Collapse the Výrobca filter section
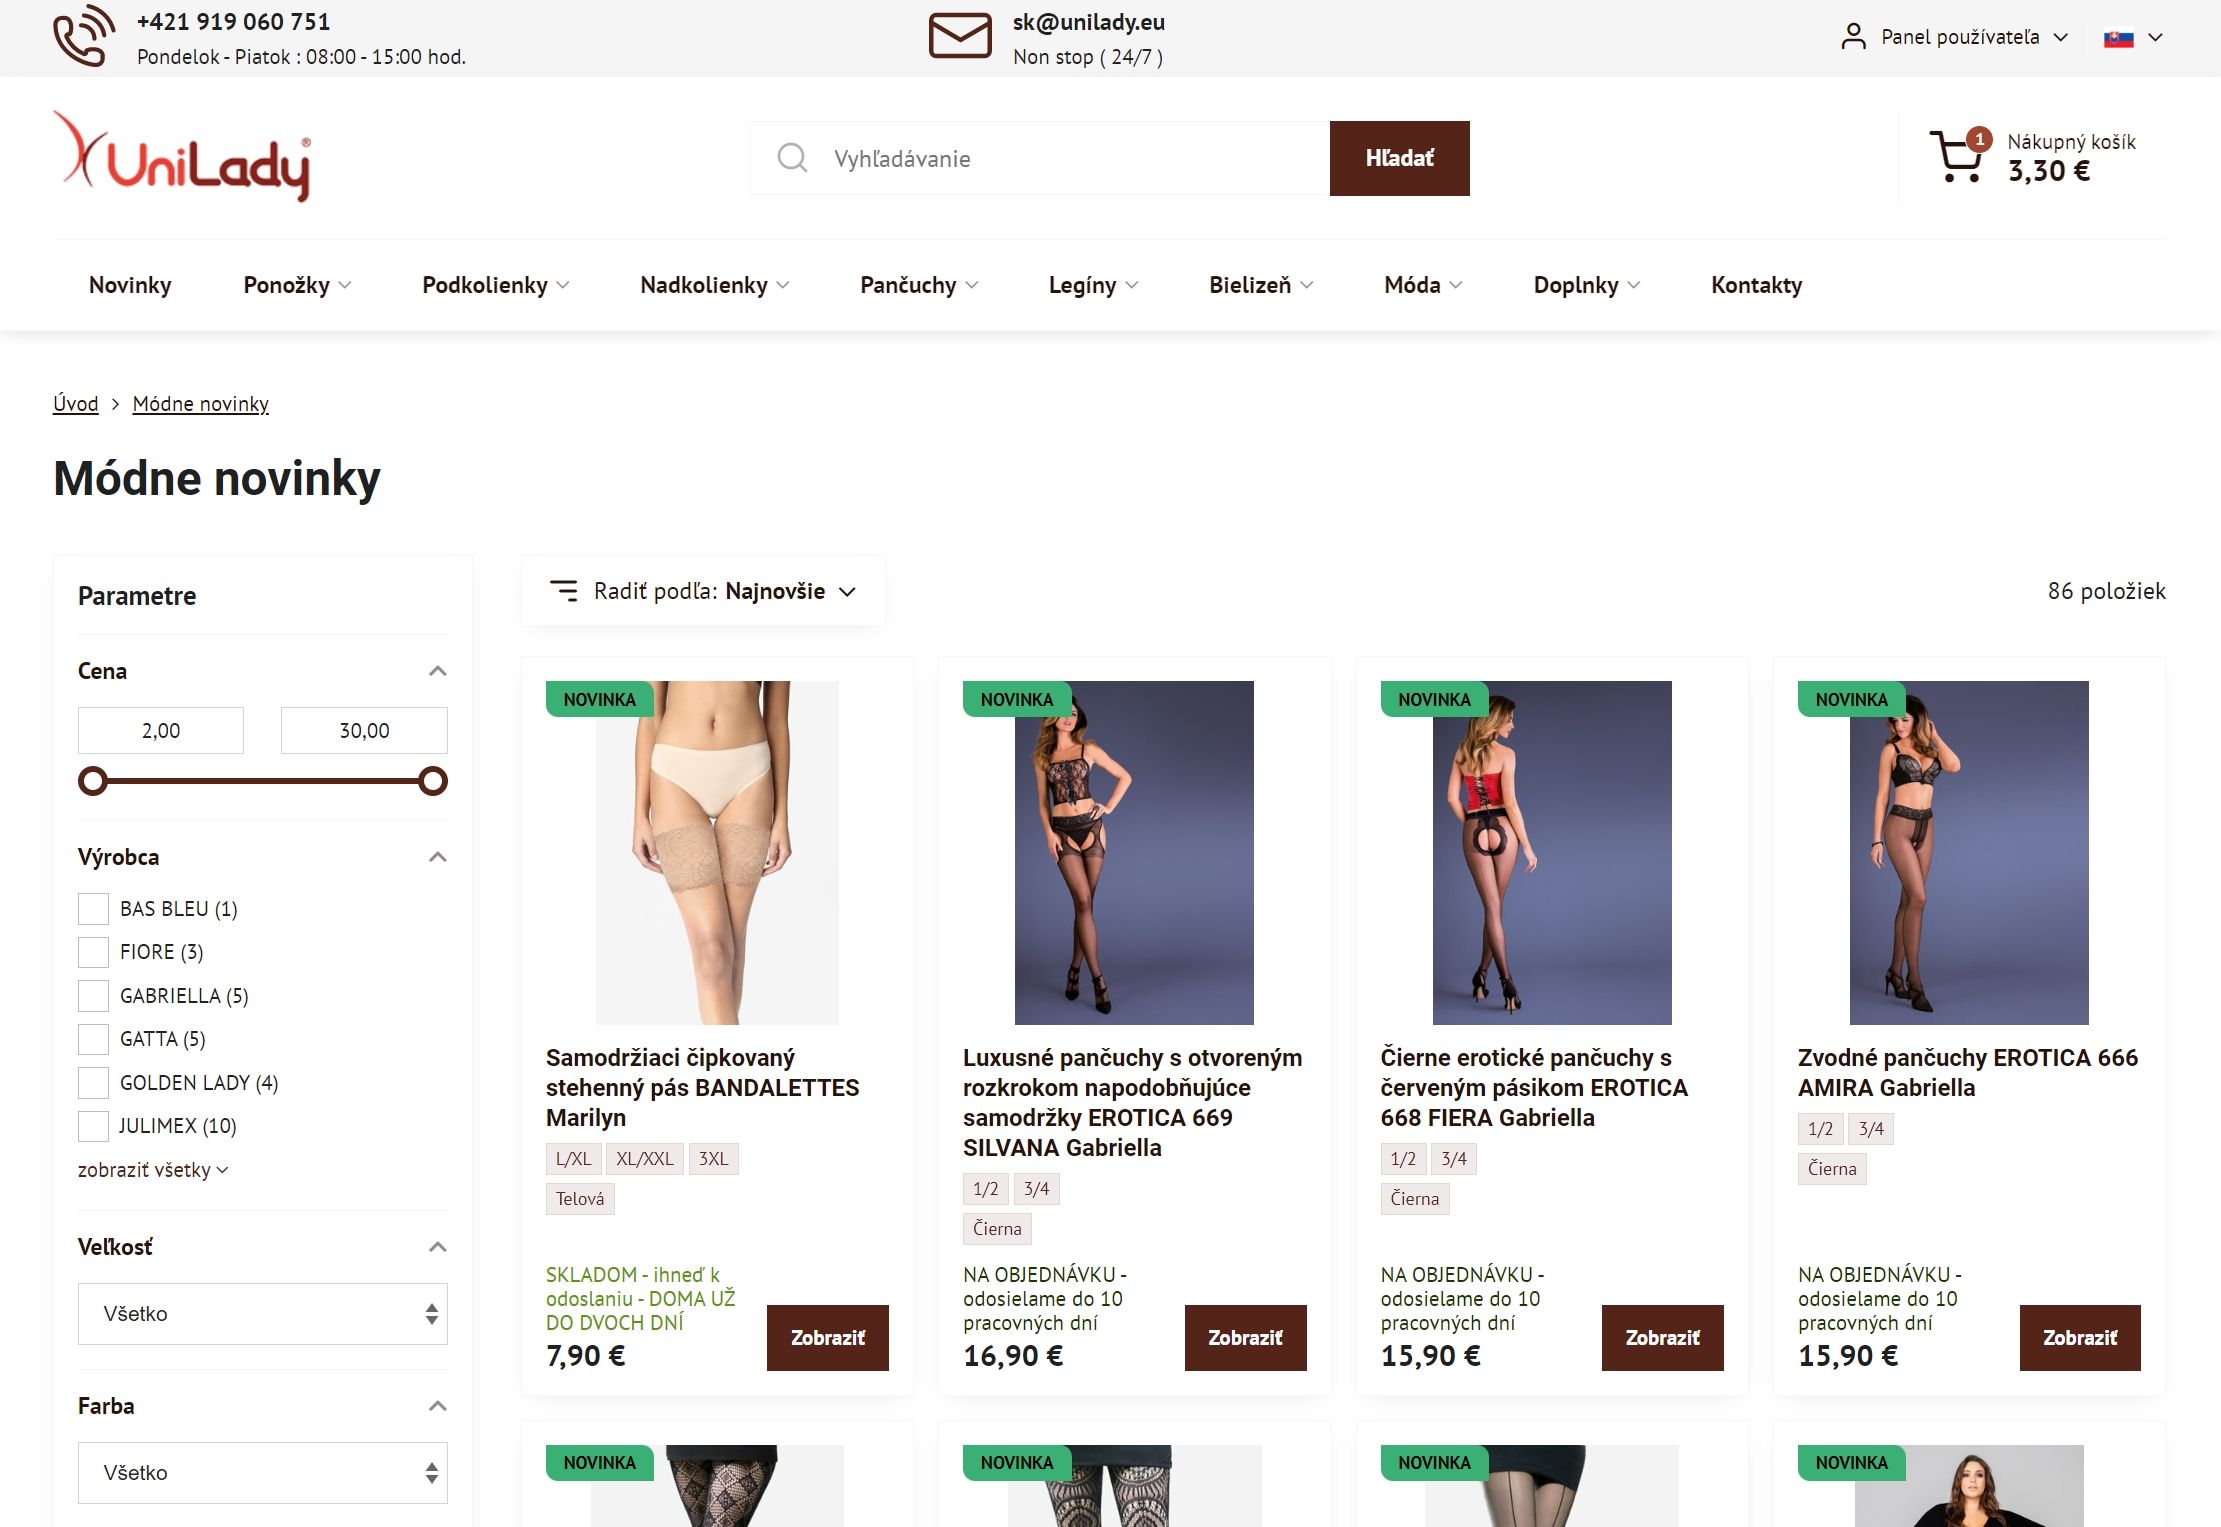2221x1527 pixels. pos(437,857)
